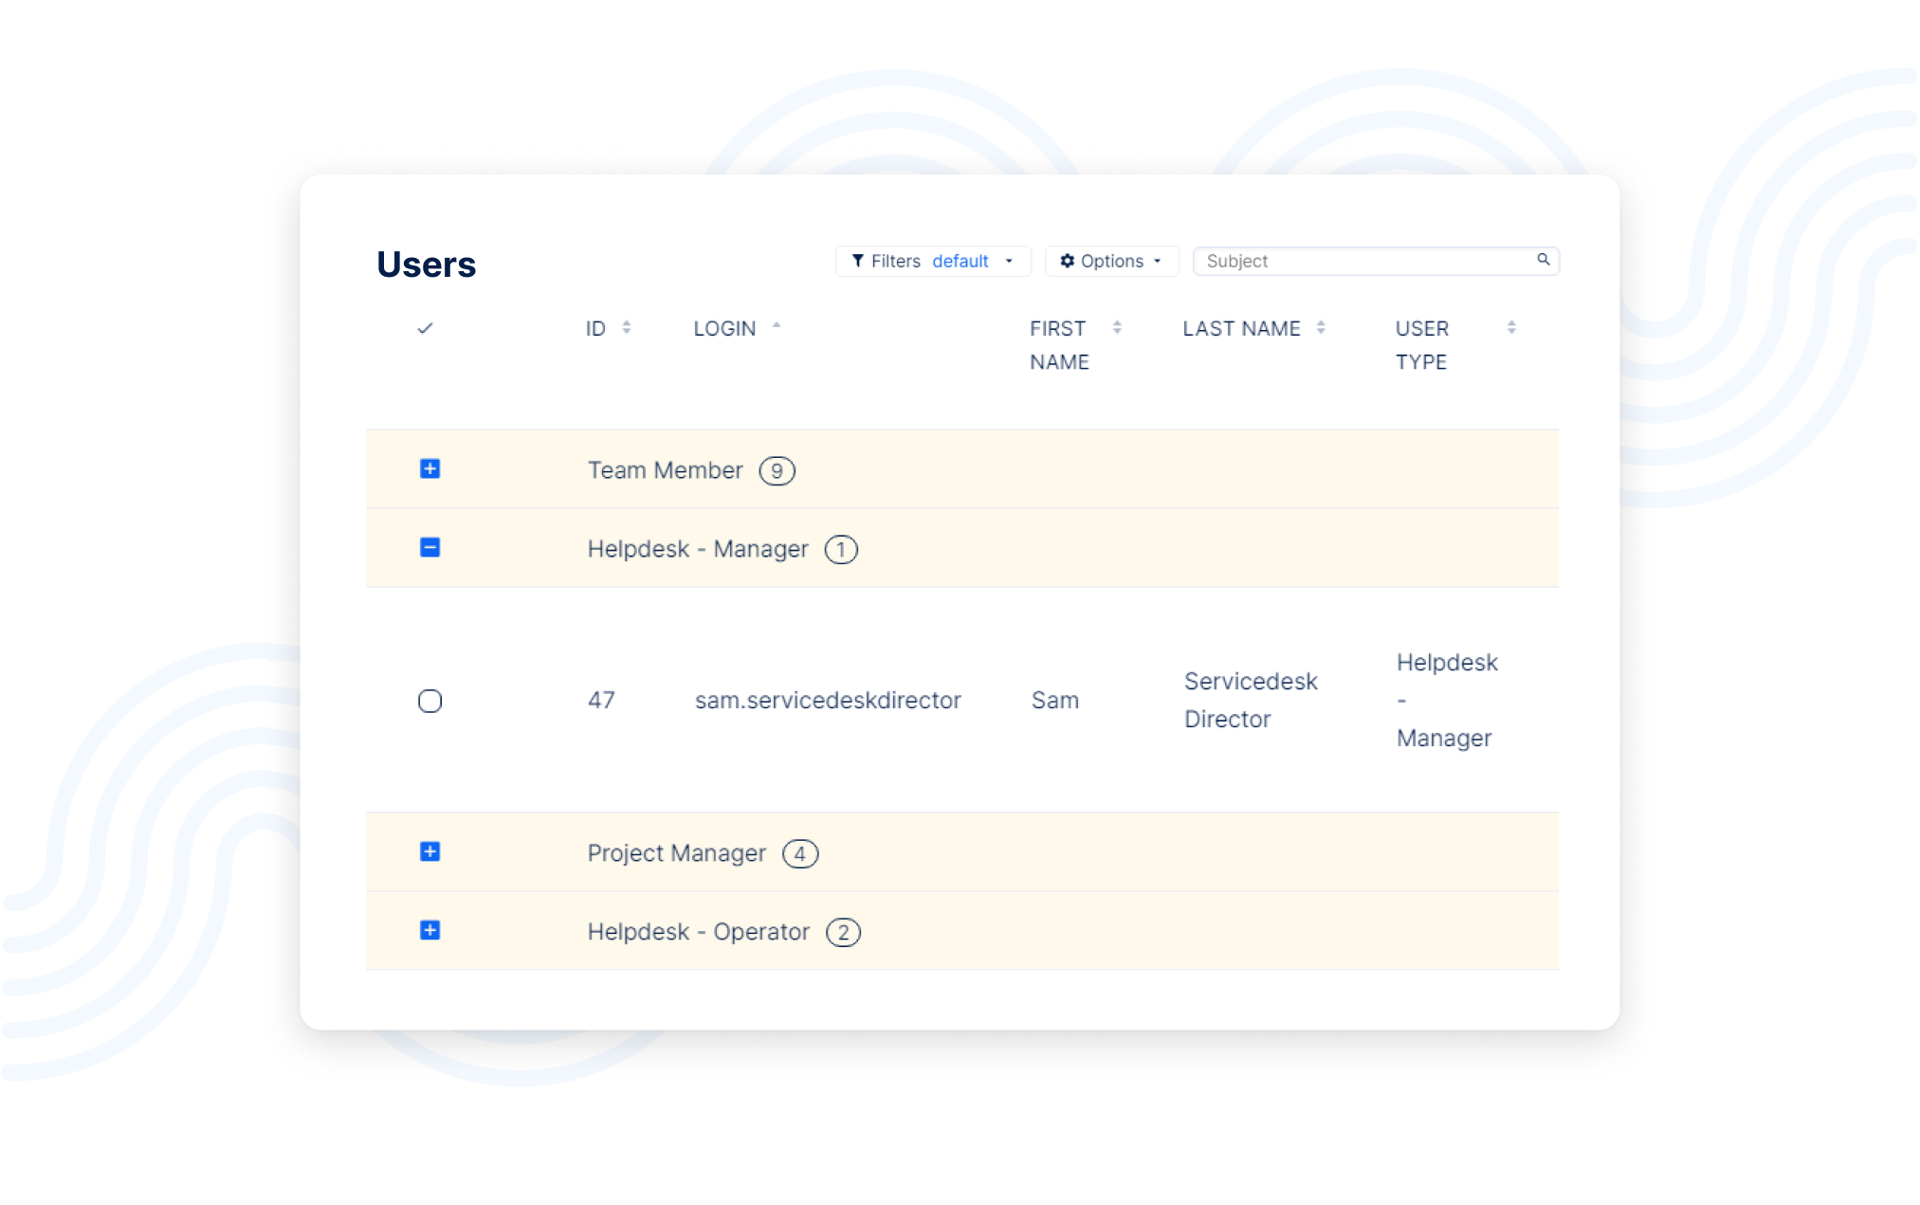This screenshot has height=1205, width=1920.
Task: Click Last Name sort arrows icon
Action: pos(1320,327)
